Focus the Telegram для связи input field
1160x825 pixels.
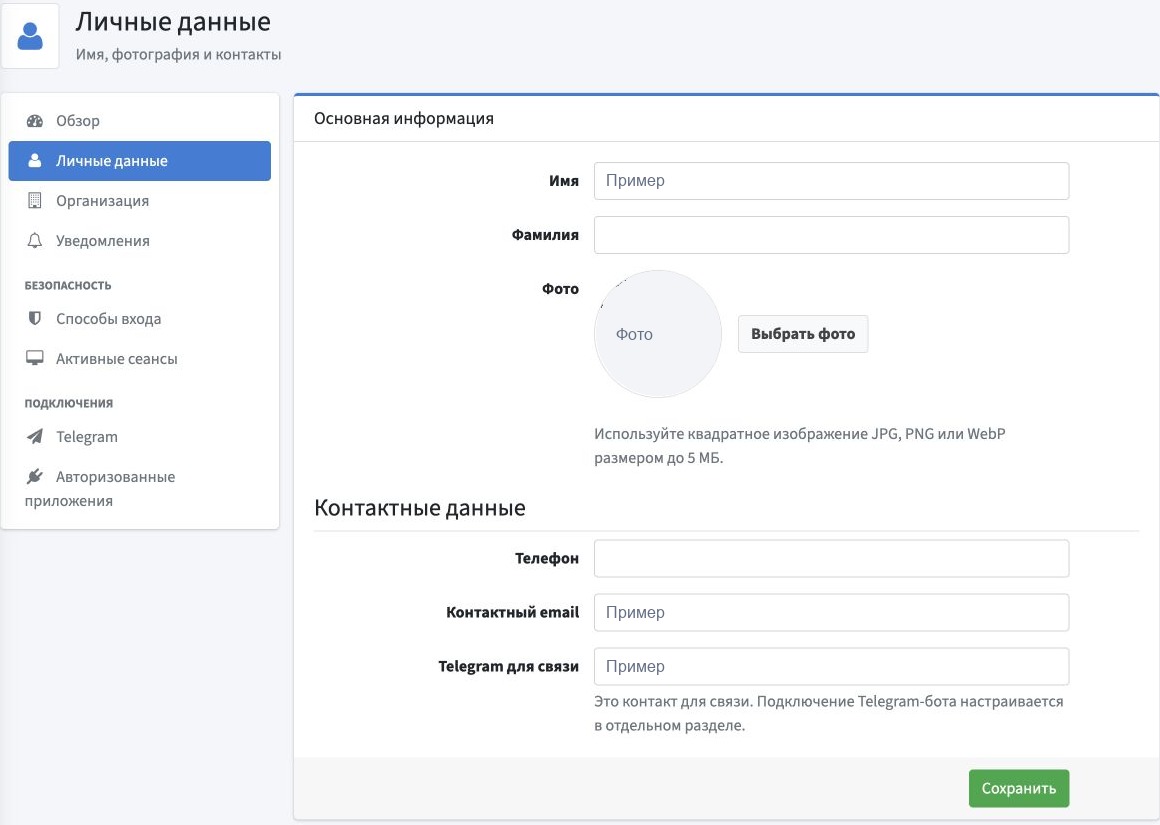832,667
